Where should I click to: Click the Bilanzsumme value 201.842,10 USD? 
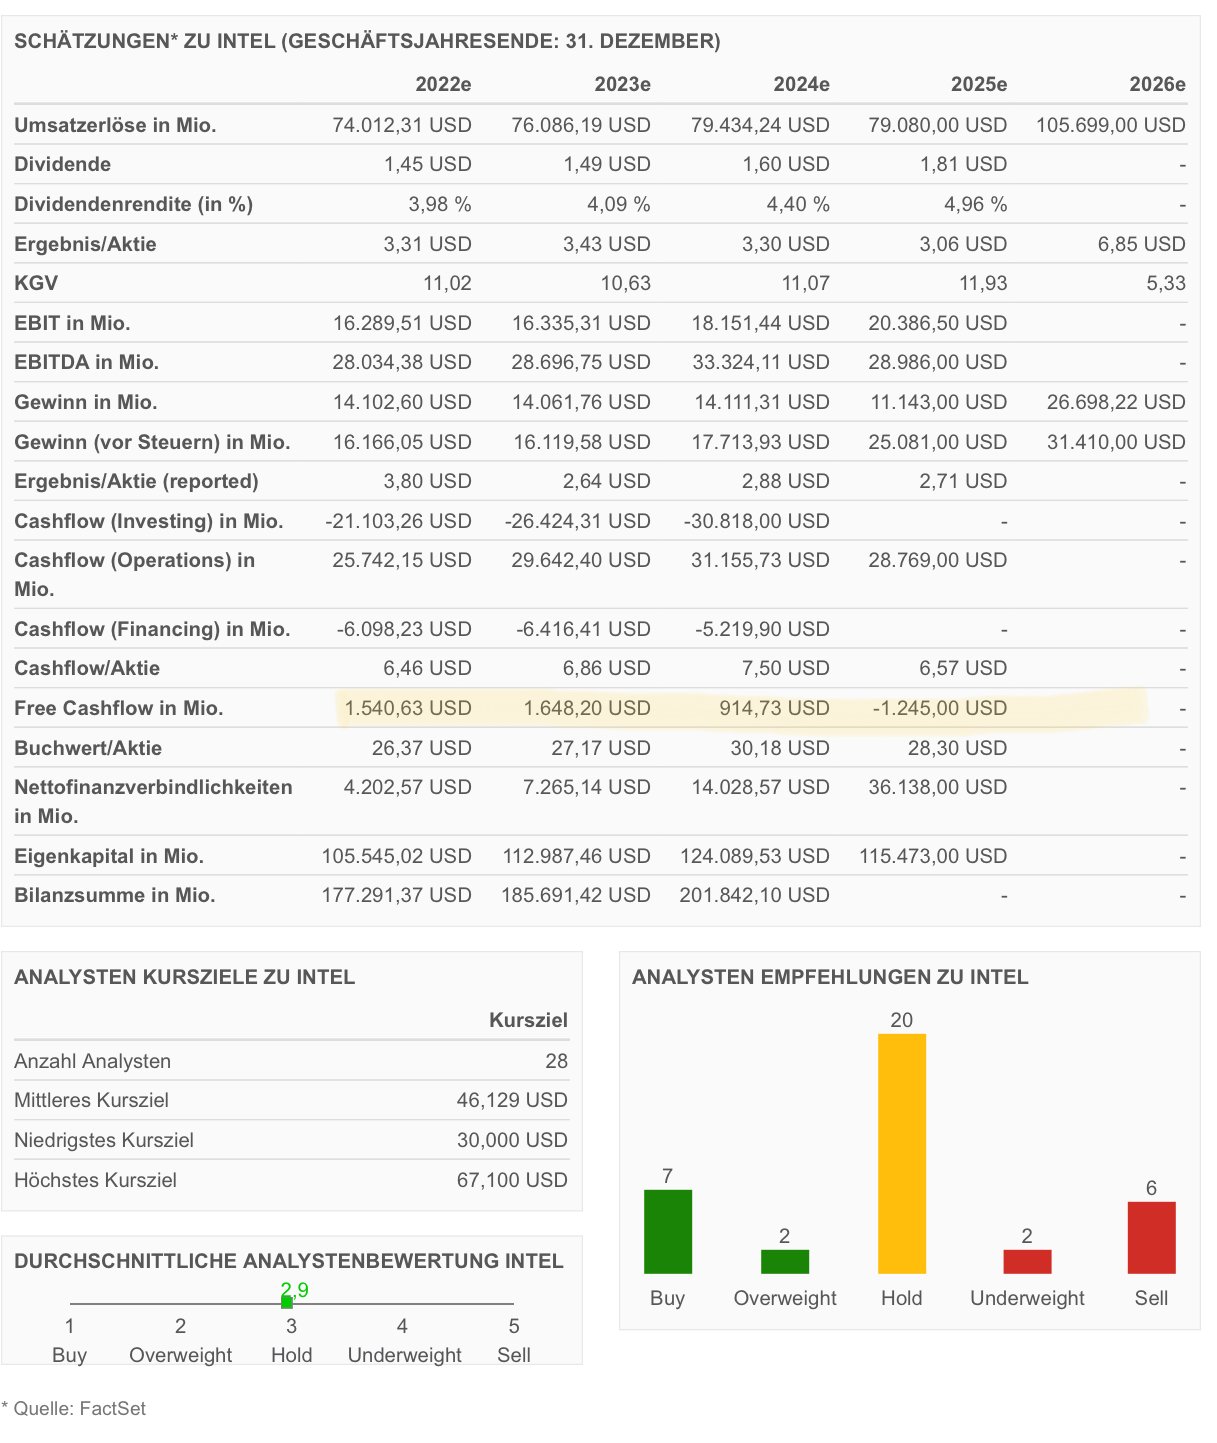coord(755,895)
